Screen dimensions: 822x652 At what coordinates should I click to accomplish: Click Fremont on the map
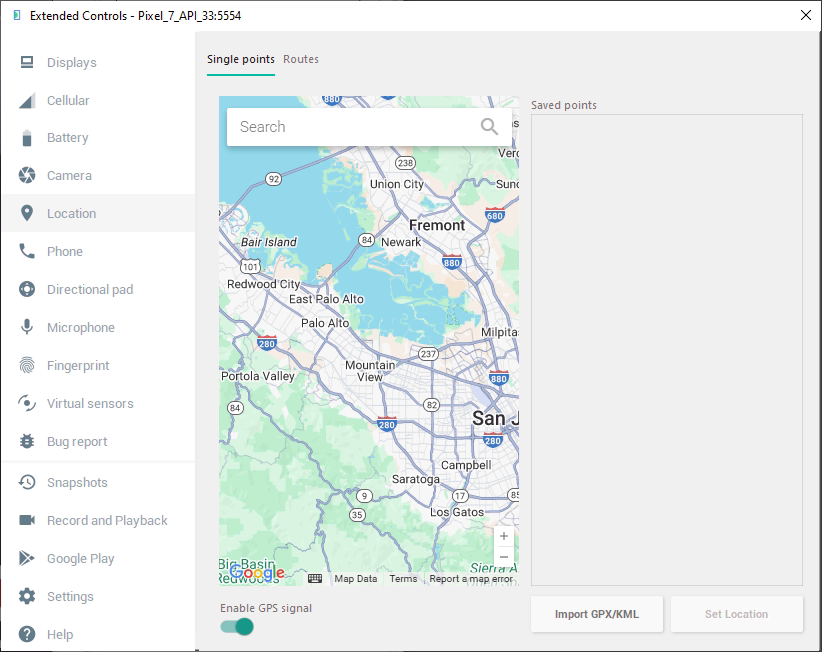click(437, 225)
